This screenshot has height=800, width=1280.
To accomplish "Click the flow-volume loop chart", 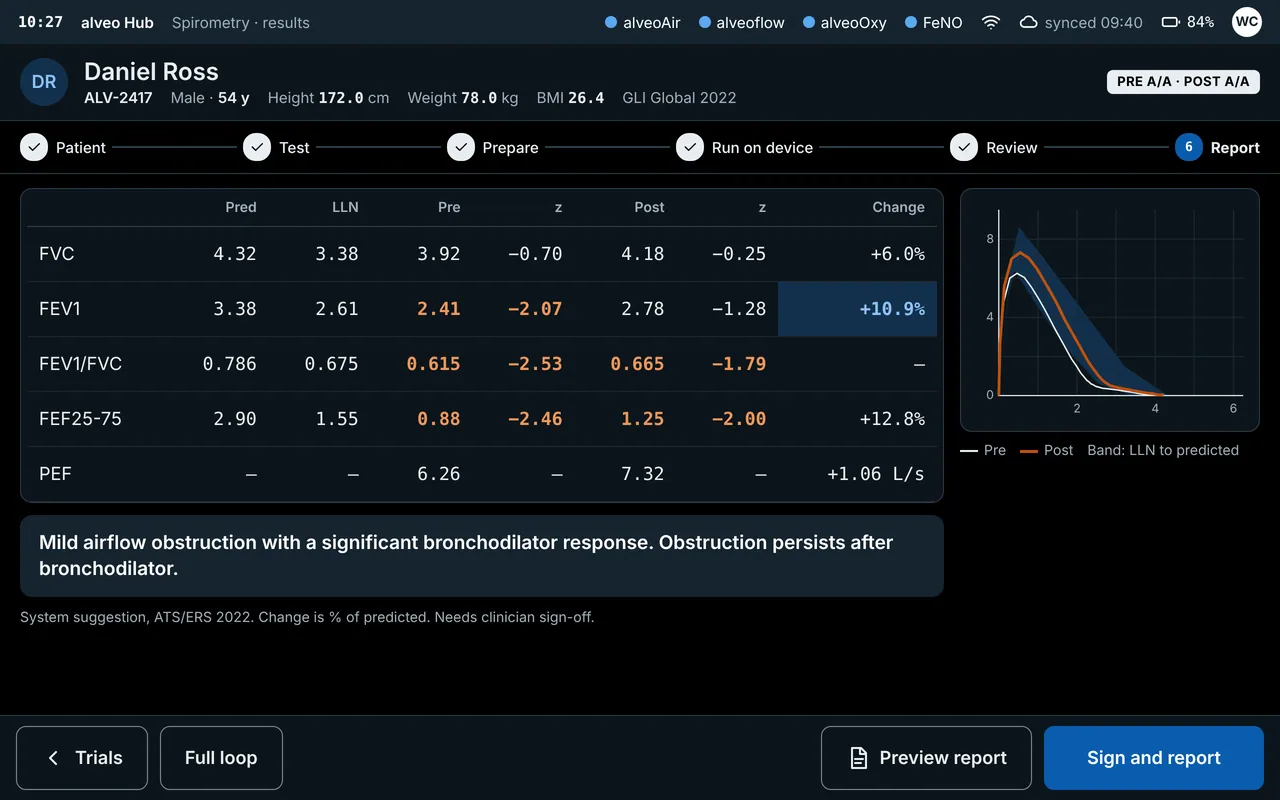I will [1110, 310].
